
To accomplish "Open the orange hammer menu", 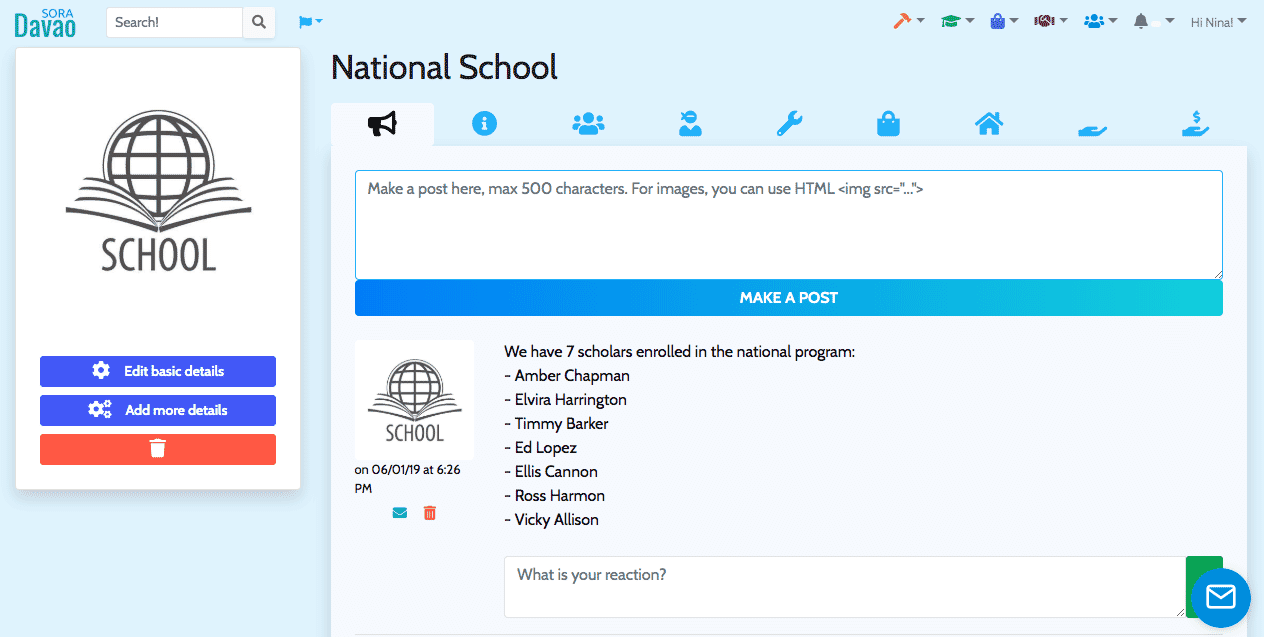I will (x=908, y=21).
